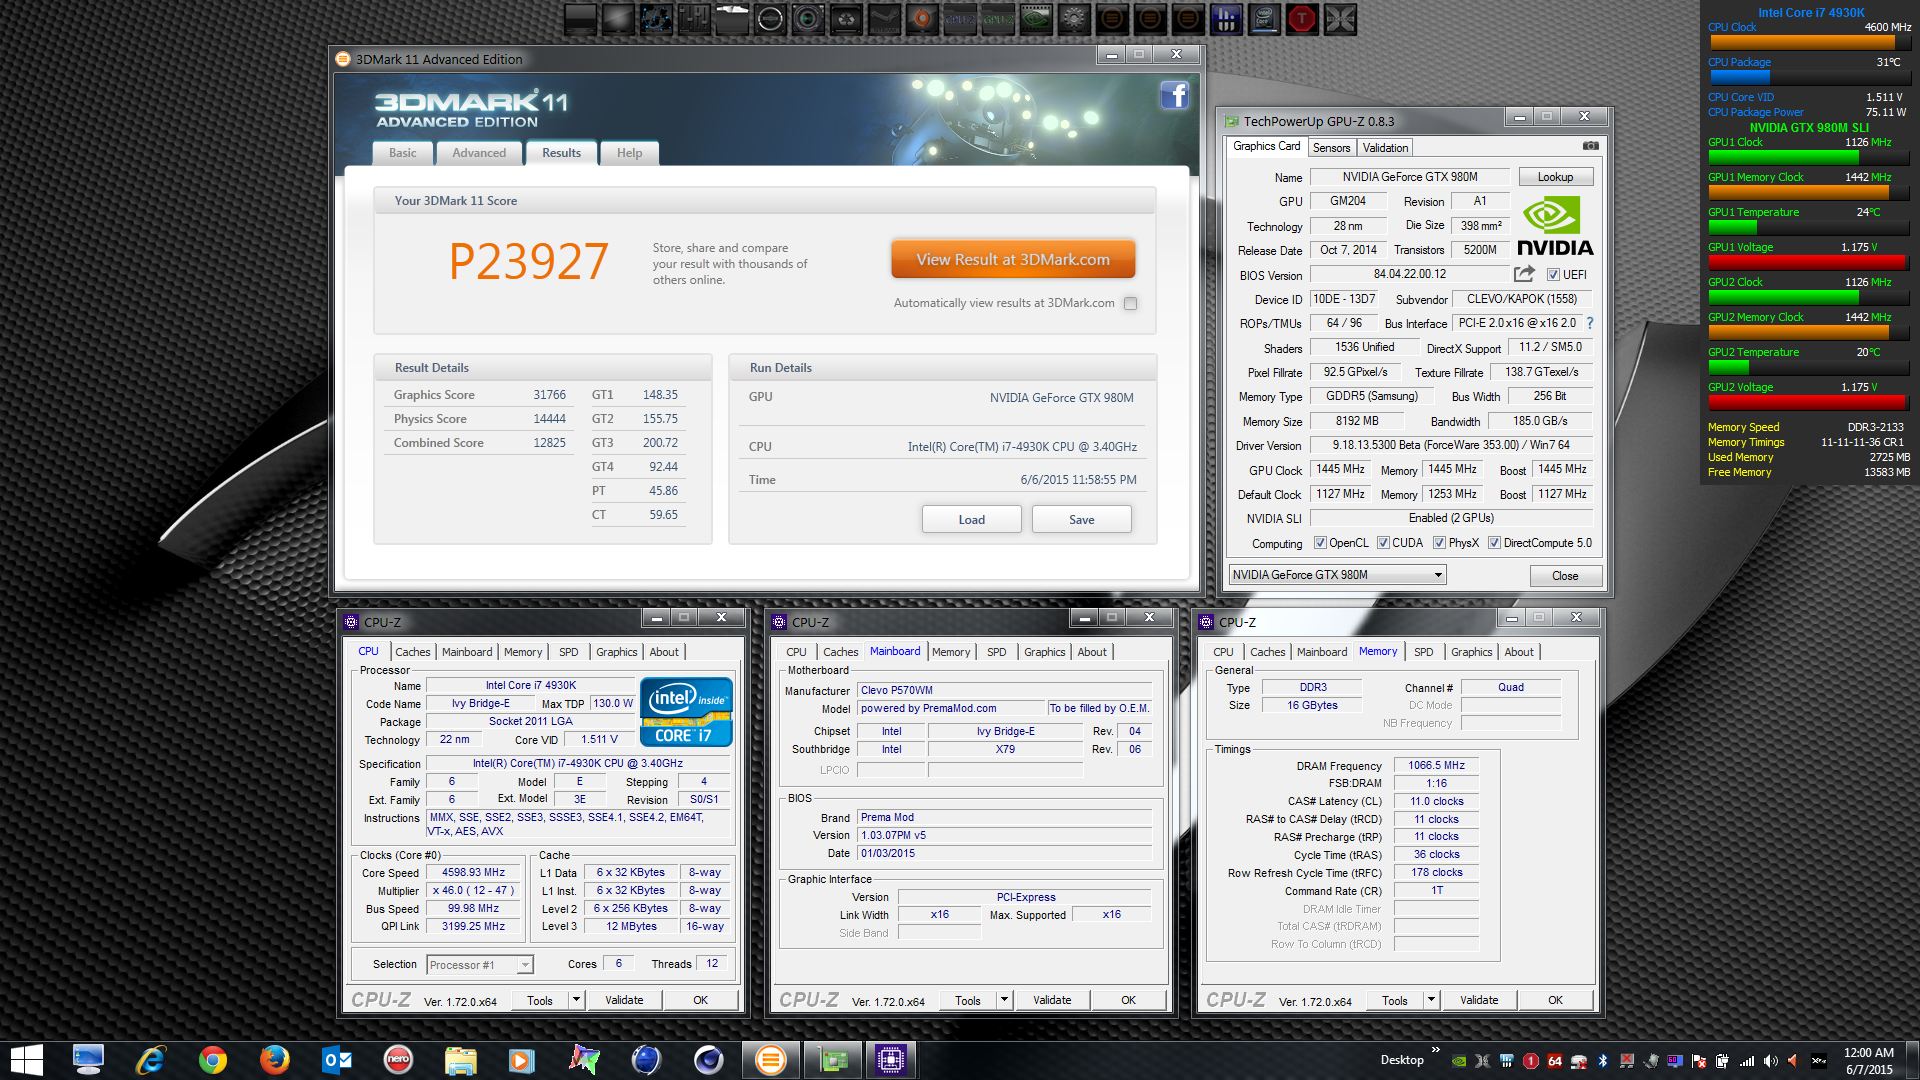The image size is (1920, 1080).
Task: Click the volume speaker tray icon
Action: pos(1770,1061)
